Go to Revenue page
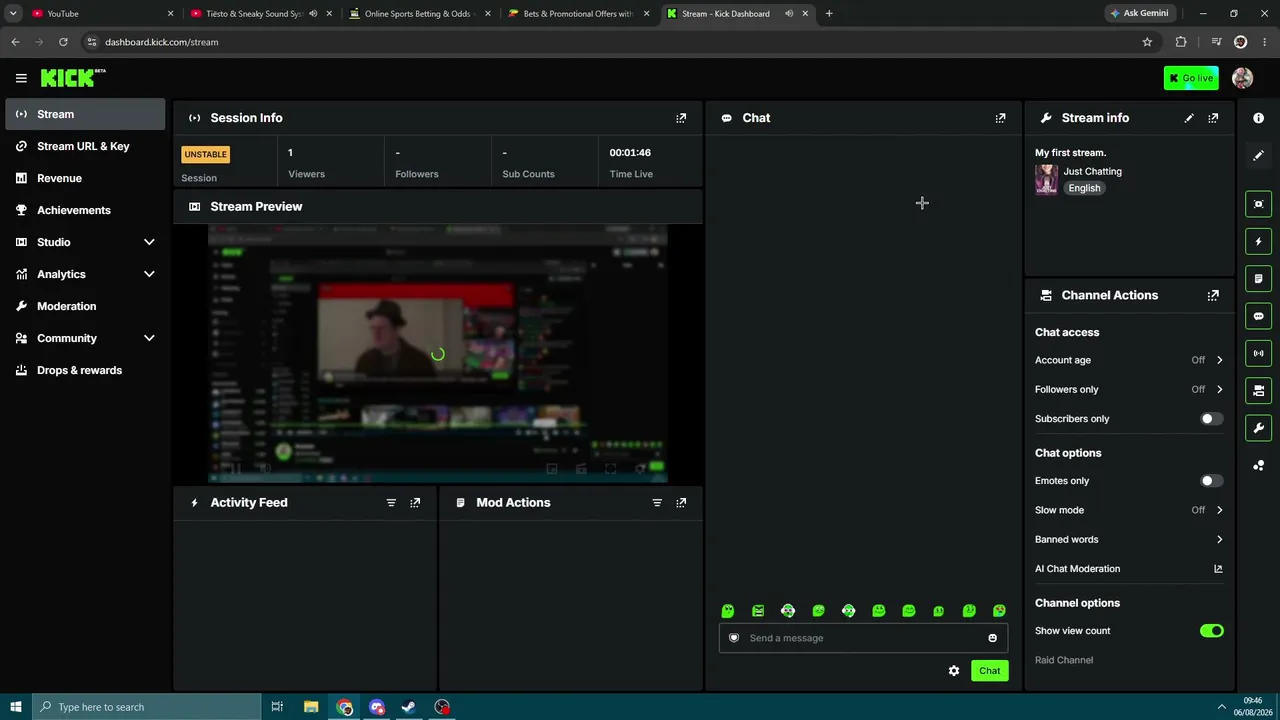Image resolution: width=1280 pixels, height=720 pixels. (x=85, y=178)
